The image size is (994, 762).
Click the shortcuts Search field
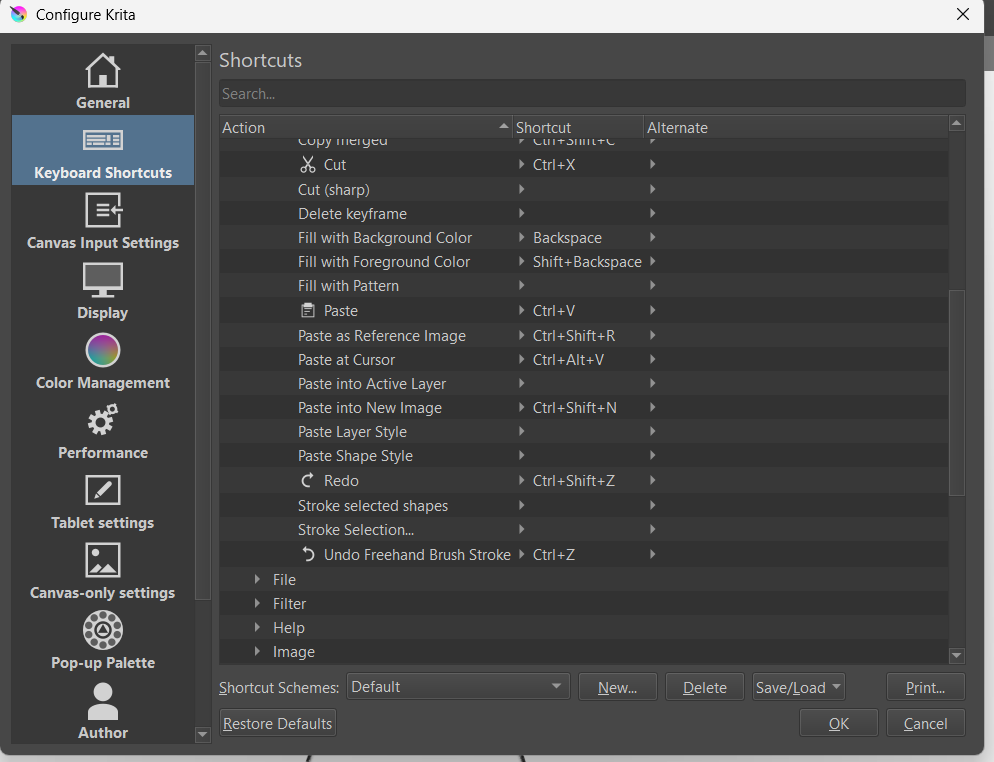point(592,94)
